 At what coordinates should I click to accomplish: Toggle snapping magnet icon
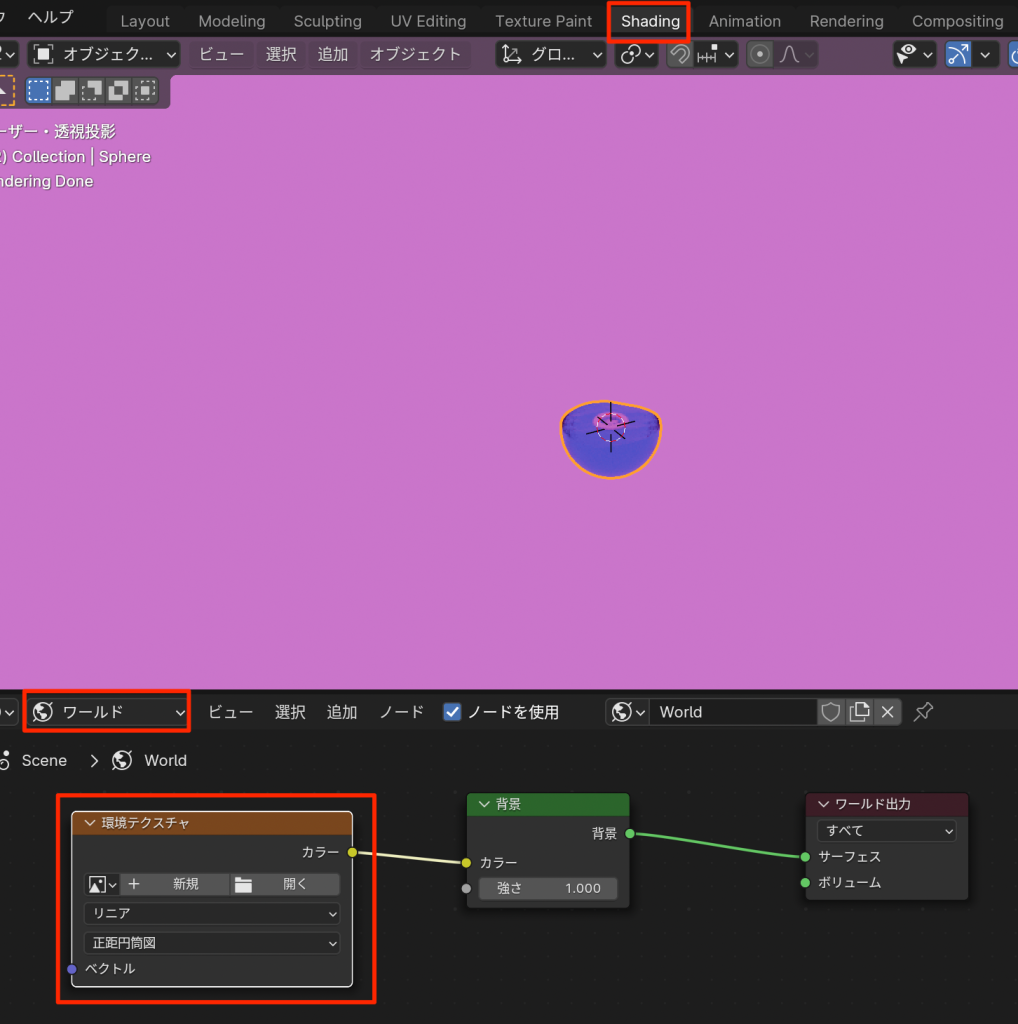pos(680,54)
